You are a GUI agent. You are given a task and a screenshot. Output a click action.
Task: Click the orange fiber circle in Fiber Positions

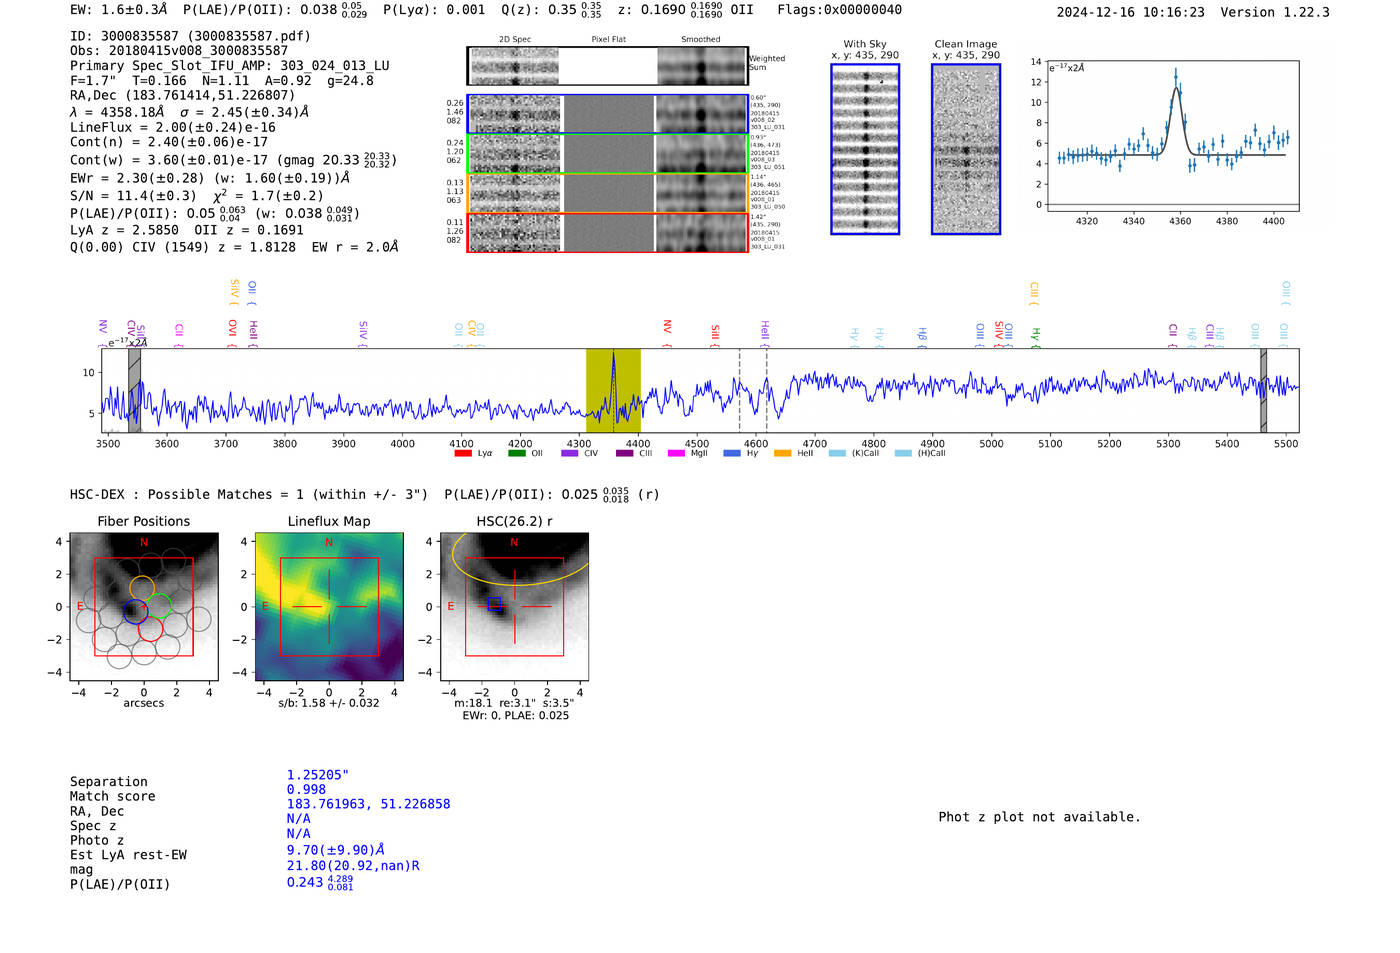(142, 590)
